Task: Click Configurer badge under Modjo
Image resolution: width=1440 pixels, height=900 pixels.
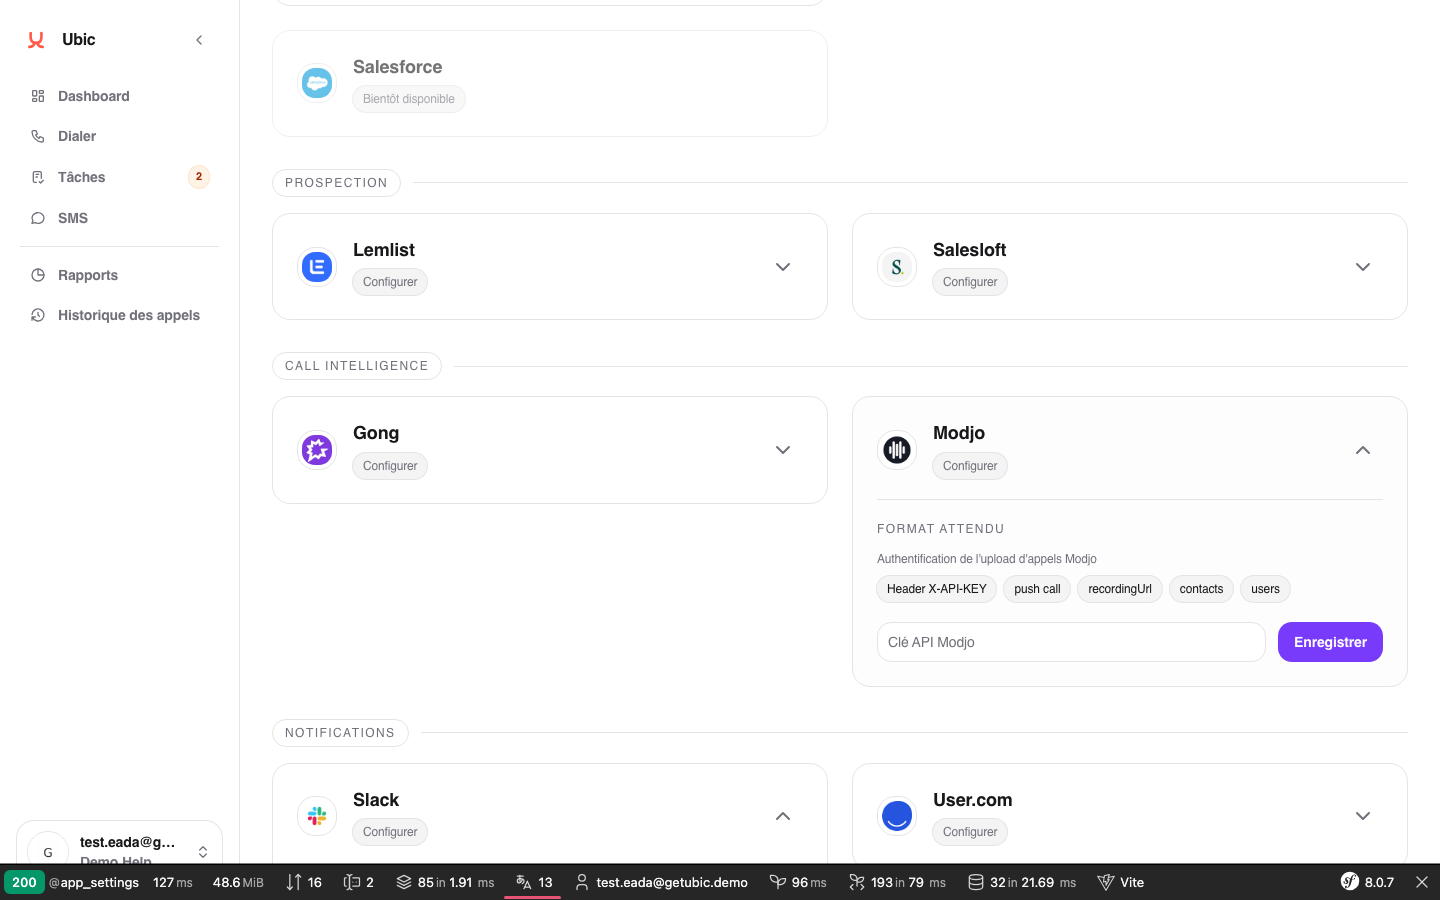Action: click(x=970, y=466)
